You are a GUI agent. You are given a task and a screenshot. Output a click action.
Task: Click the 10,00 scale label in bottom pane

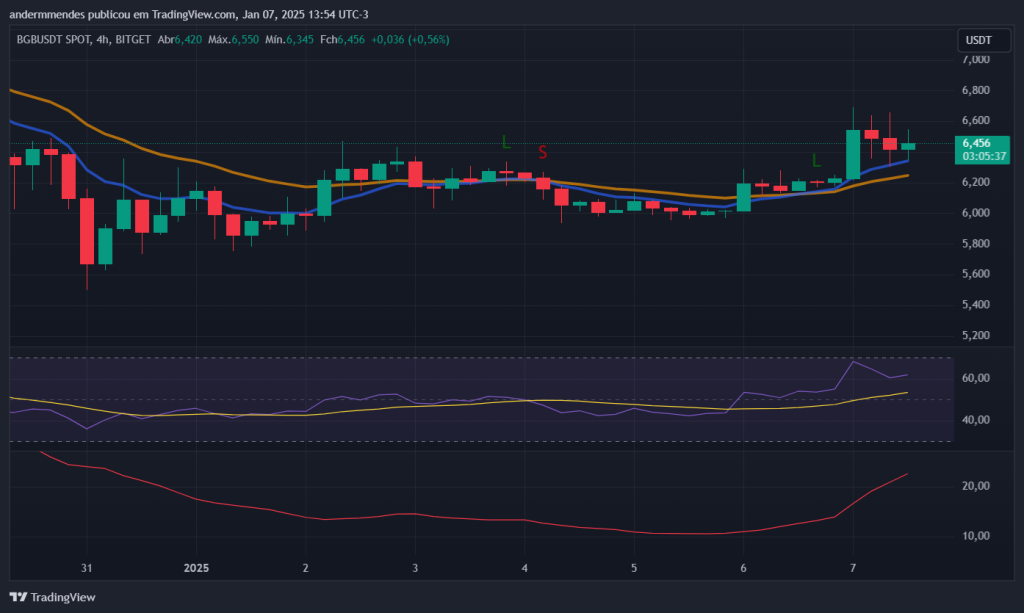976,536
